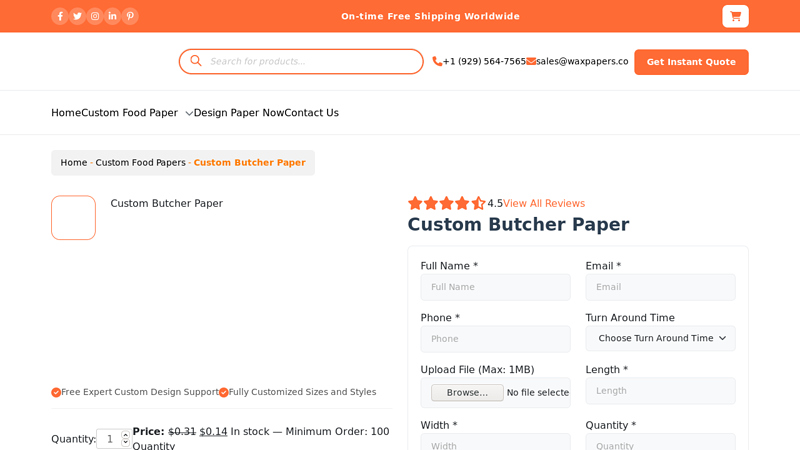Click the half-filled fifth rating star
This screenshot has width=800, height=450.
478,204
